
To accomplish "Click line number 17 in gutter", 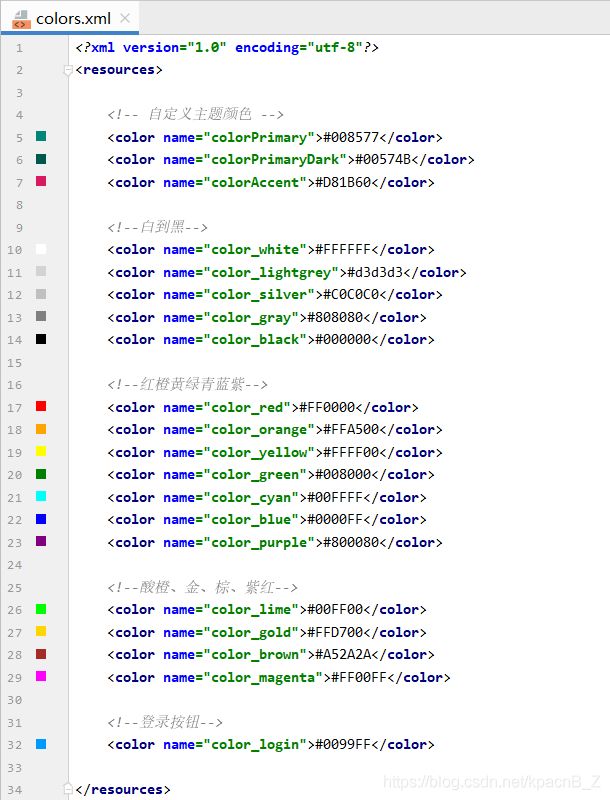I will pos(15,408).
